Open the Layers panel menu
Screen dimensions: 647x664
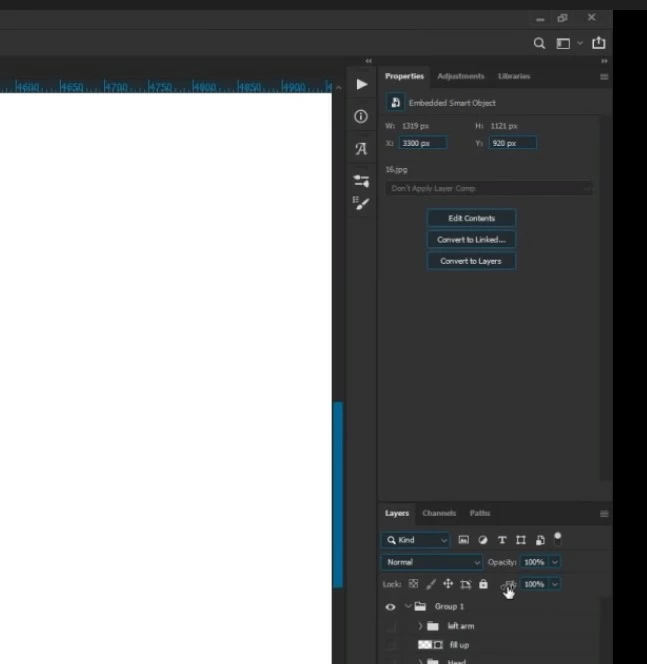pyautogui.click(x=604, y=514)
